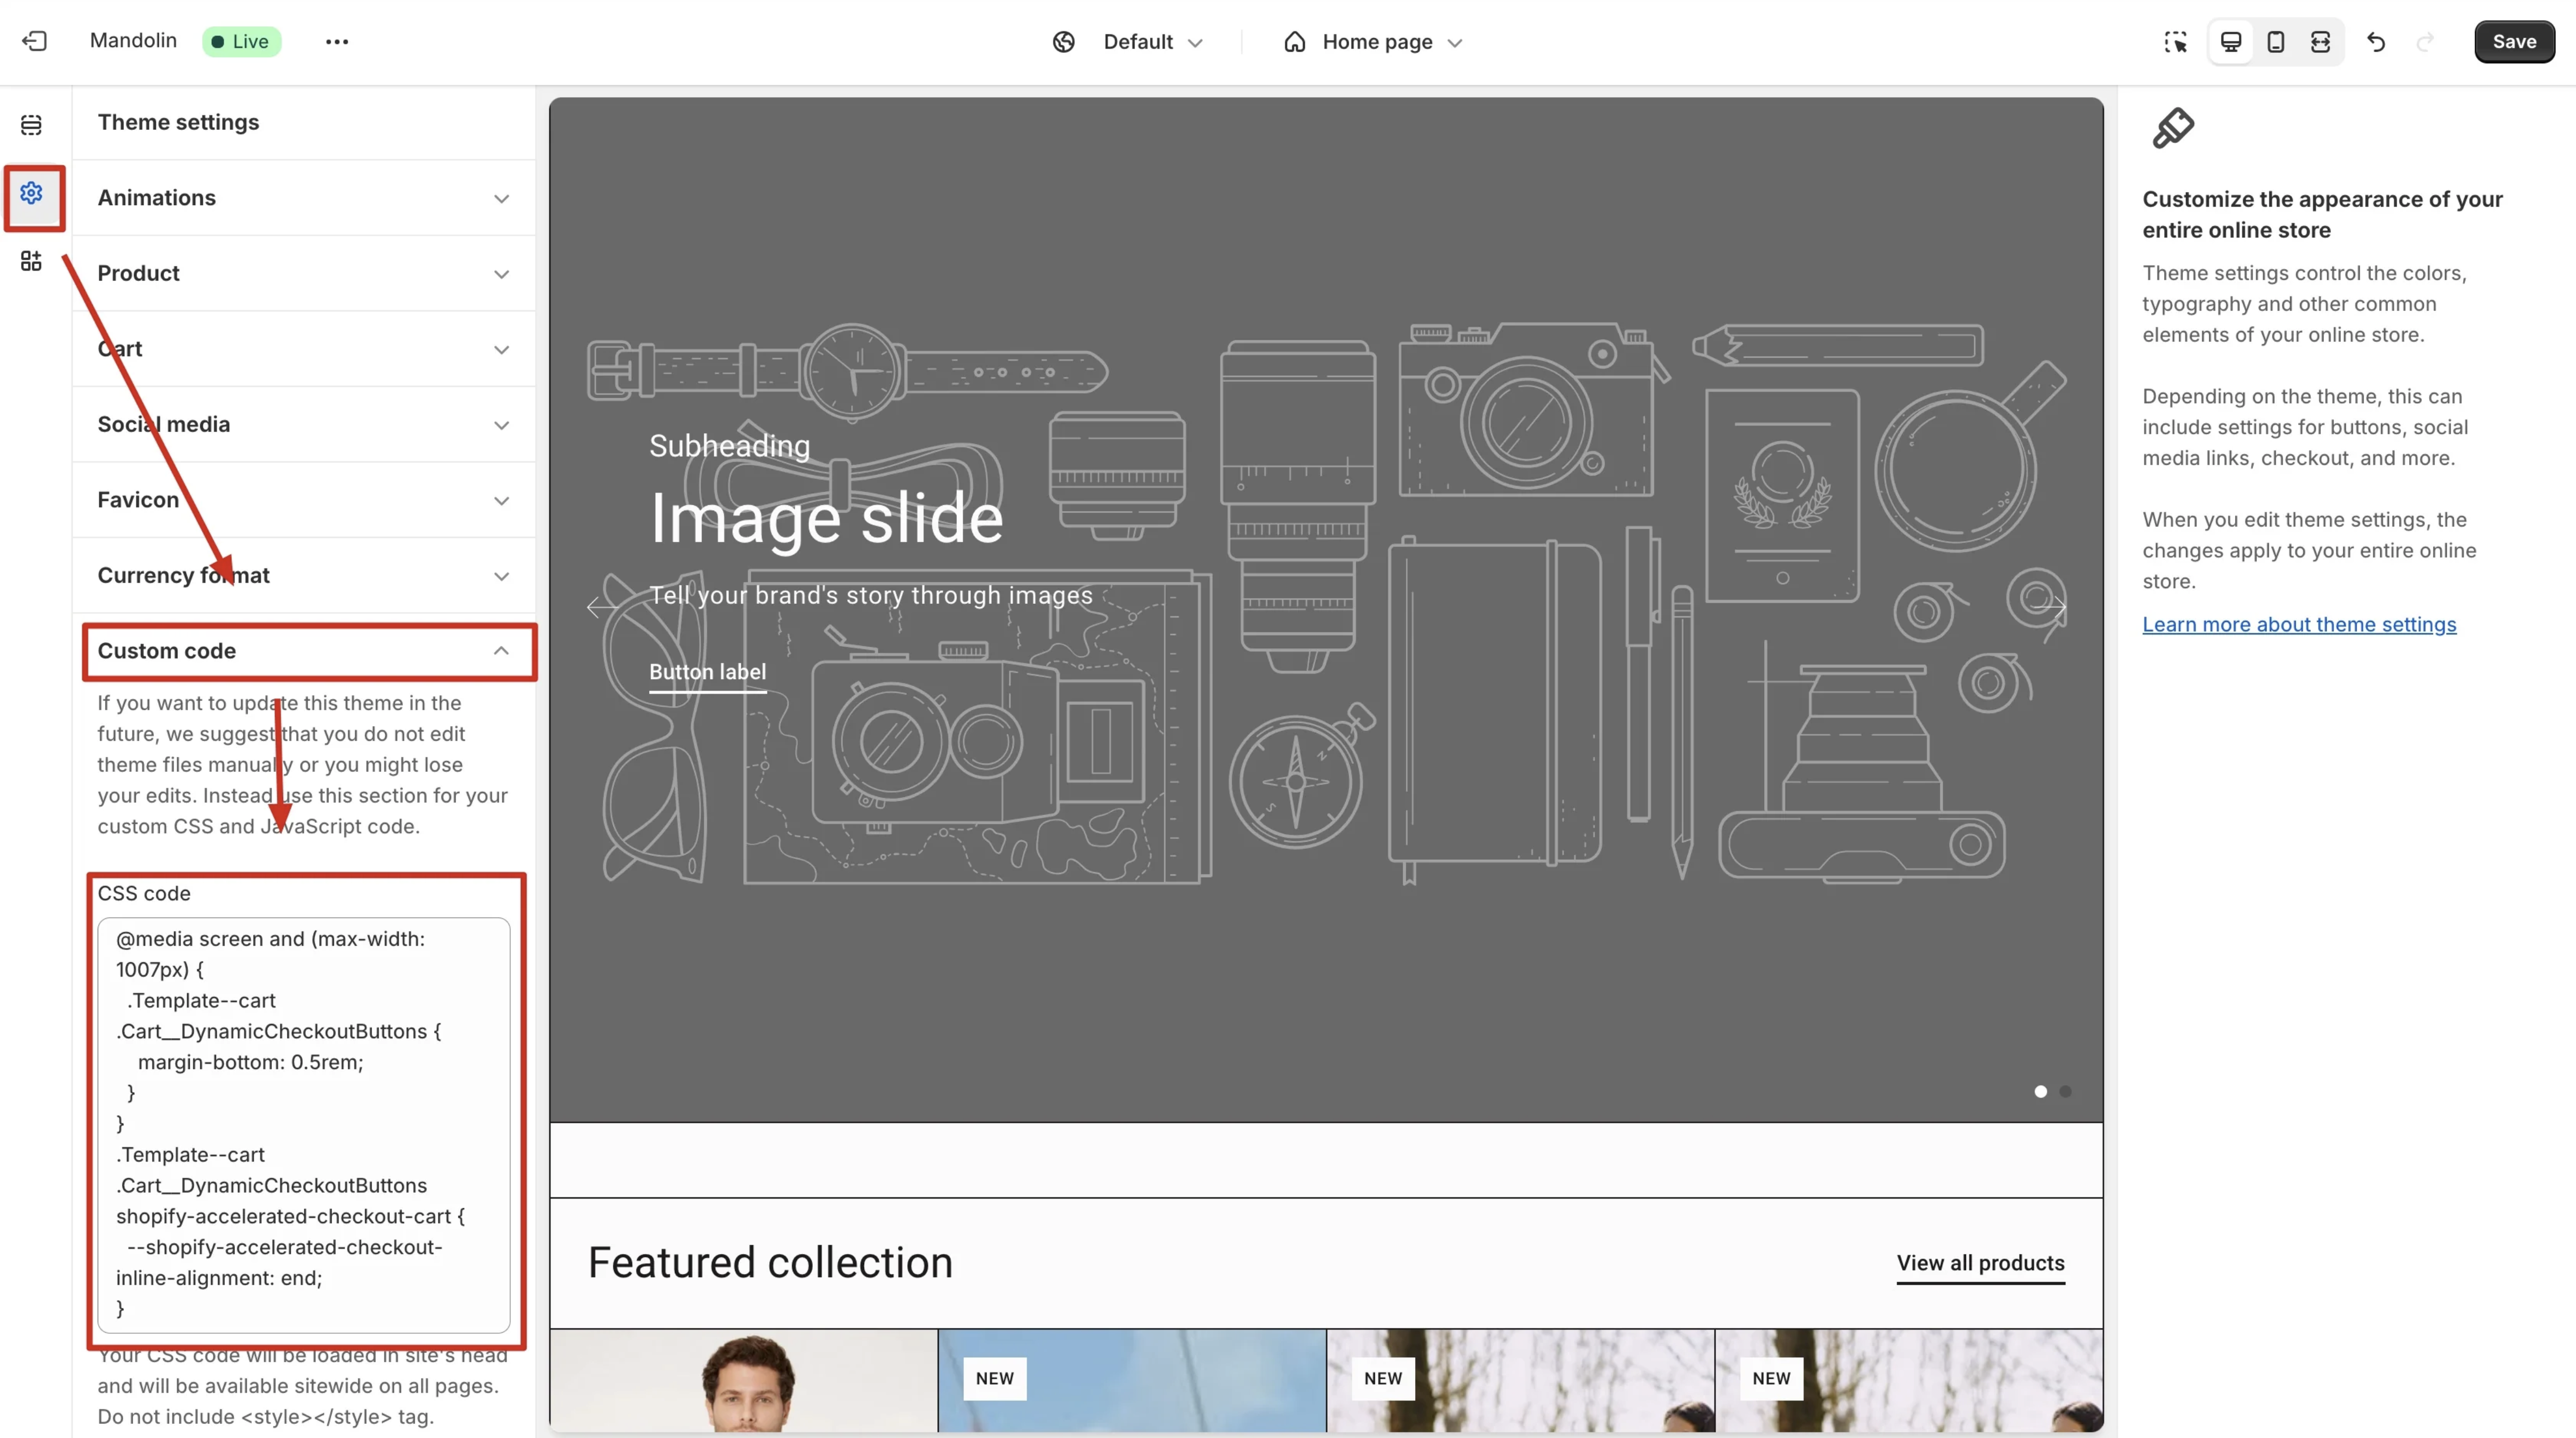The image size is (2576, 1438).
Task: Open the Default market dropdown
Action: point(1153,41)
